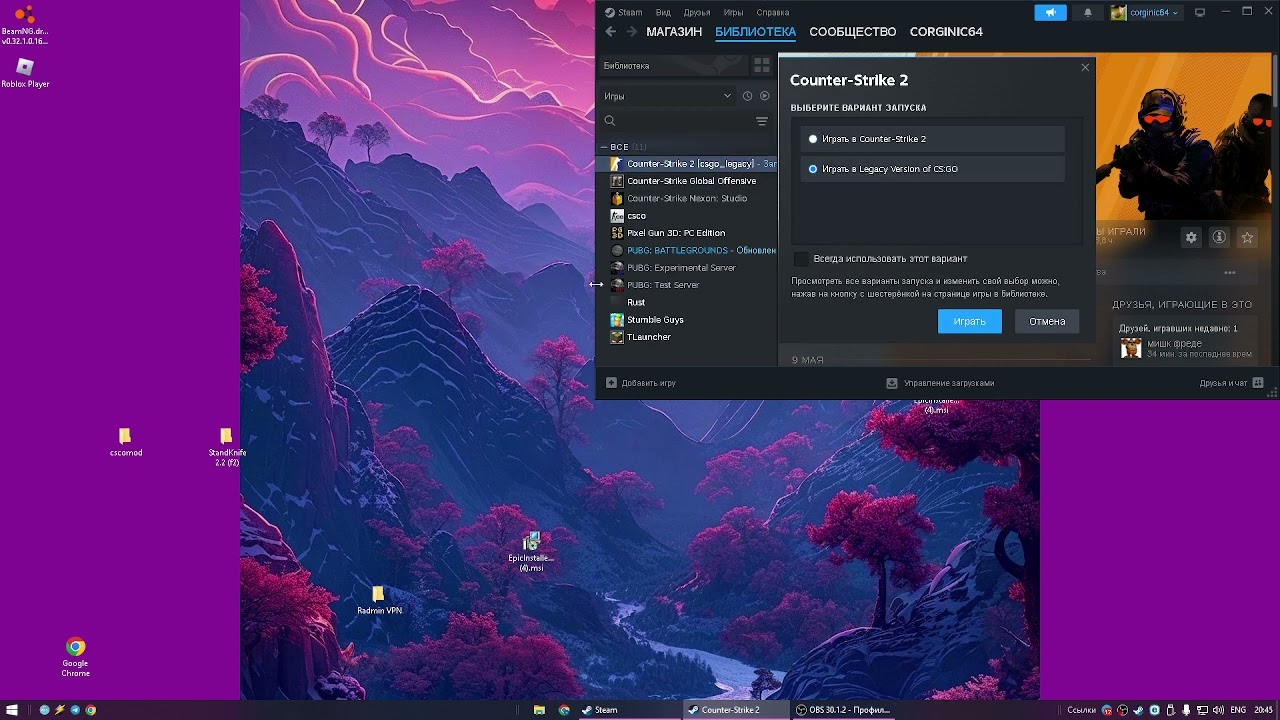Click the blue announcements megaphone button
Viewport: 1280px width, 720px height.
(1050, 12)
